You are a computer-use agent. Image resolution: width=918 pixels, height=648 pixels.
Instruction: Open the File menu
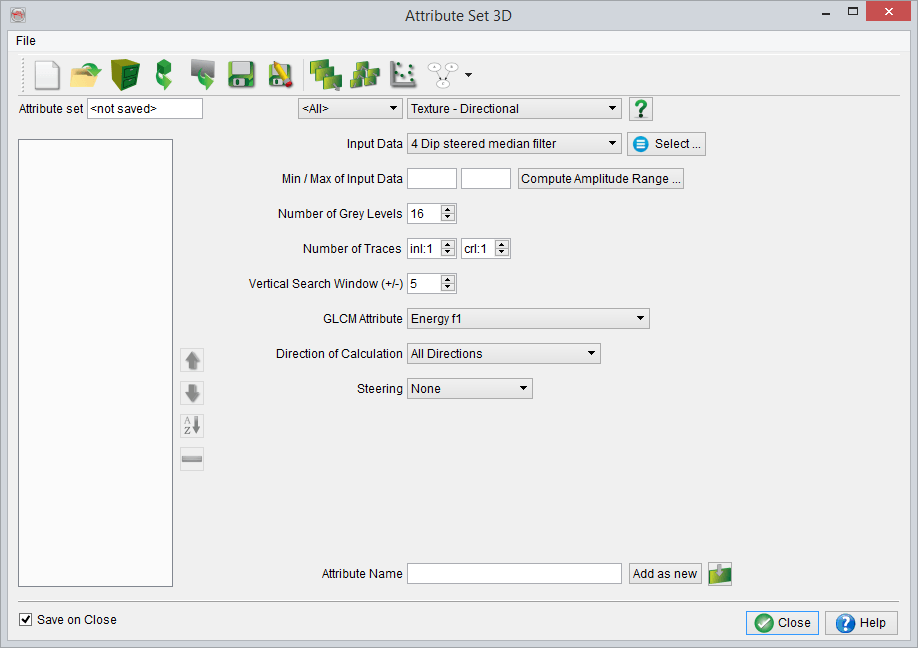pos(26,41)
